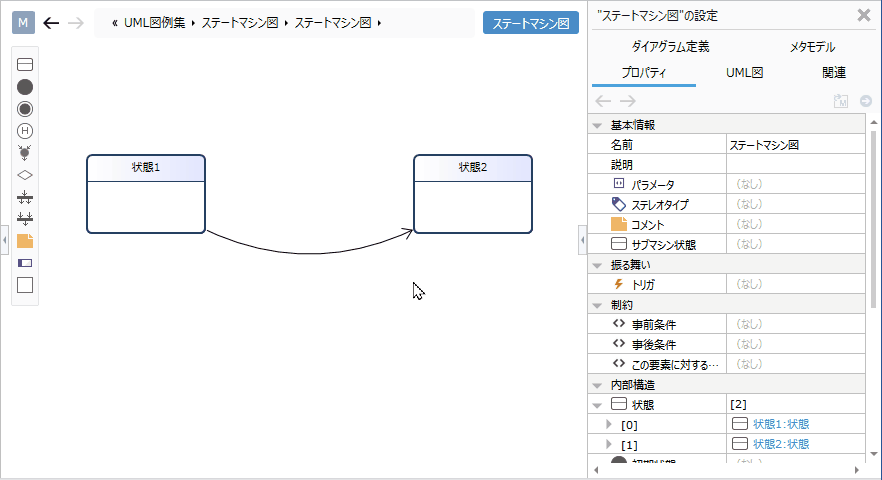Expand the [1] state entry
The width and height of the screenshot is (882, 480).
609,445
